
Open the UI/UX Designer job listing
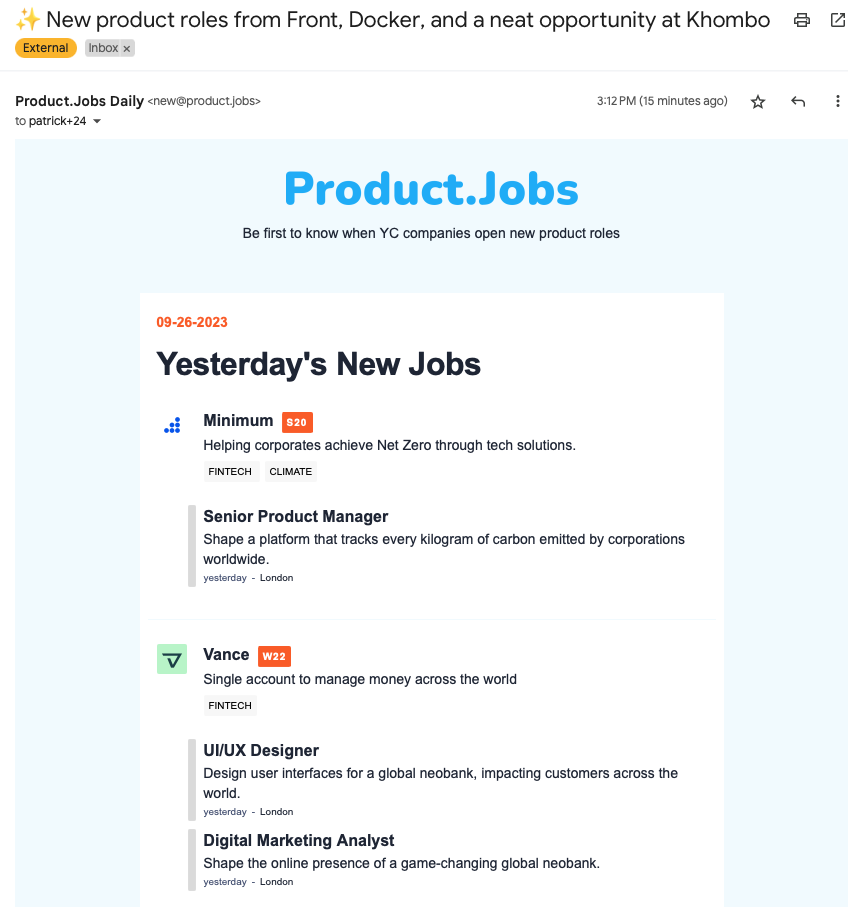pos(260,750)
